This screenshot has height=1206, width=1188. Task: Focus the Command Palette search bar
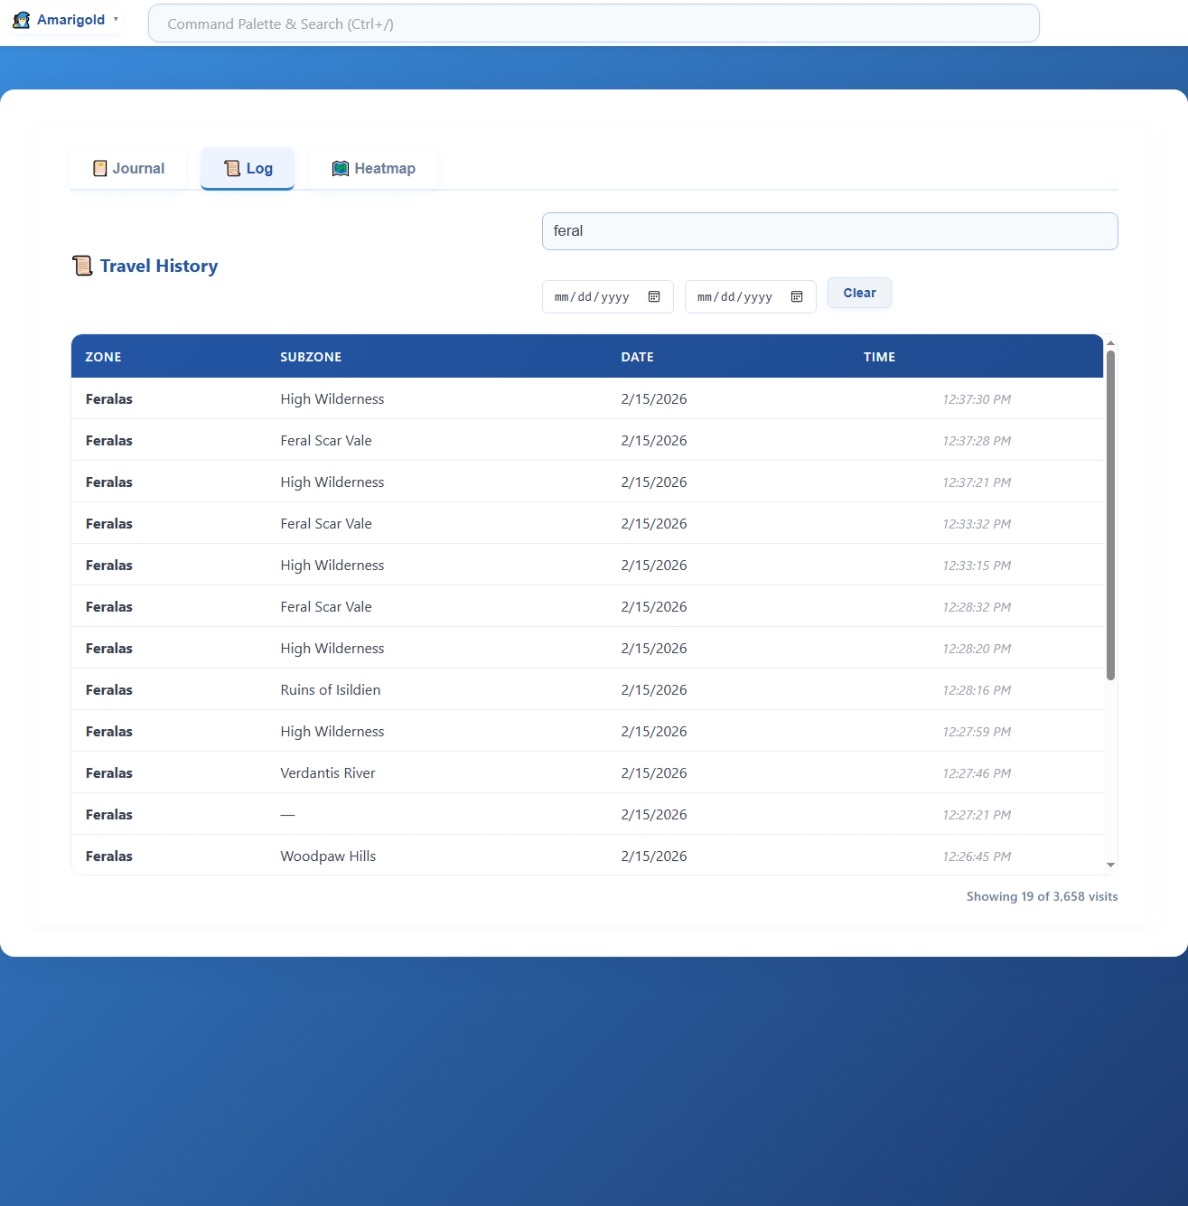click(x=593, y=24)
